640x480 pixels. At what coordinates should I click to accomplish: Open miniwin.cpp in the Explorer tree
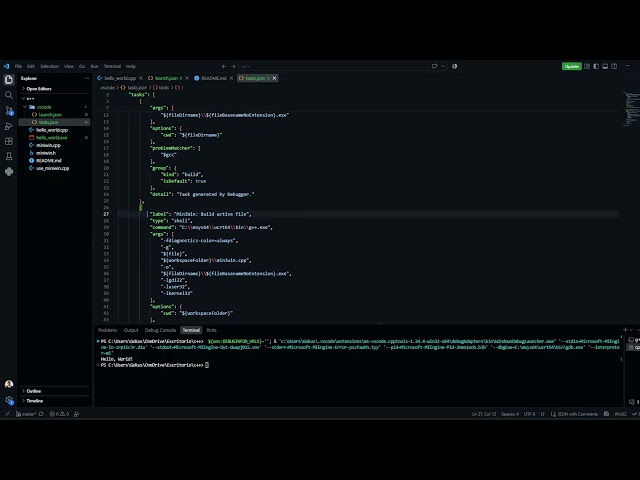point(48,145)
